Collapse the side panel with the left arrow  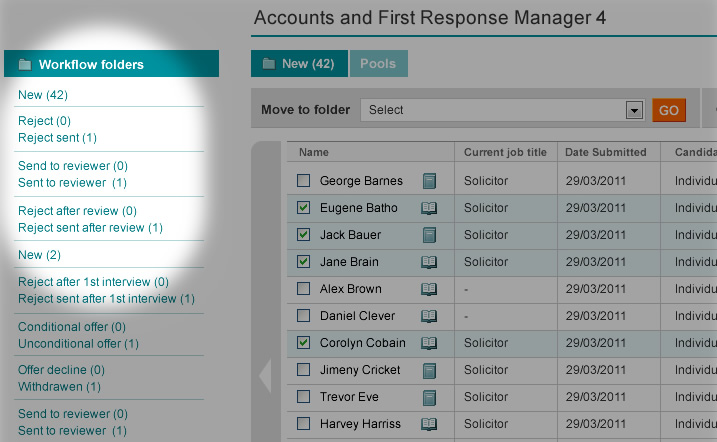[x=265, y=376]
